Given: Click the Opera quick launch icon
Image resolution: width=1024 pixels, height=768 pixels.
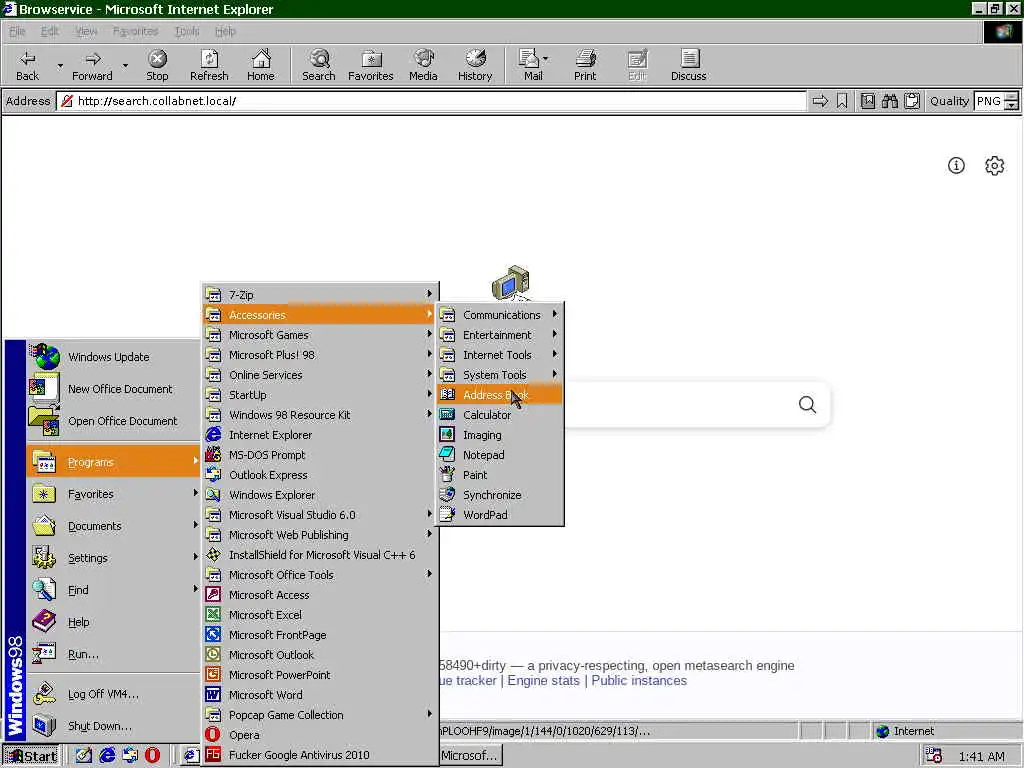Looking at the screenshot, I should [x=152, y=756].
